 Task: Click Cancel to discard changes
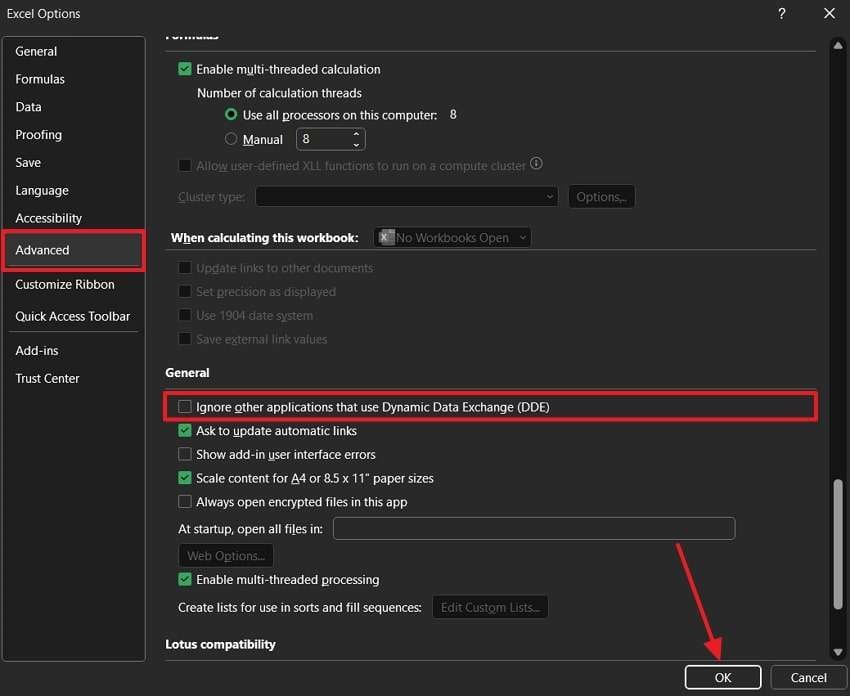click(808, 678)
